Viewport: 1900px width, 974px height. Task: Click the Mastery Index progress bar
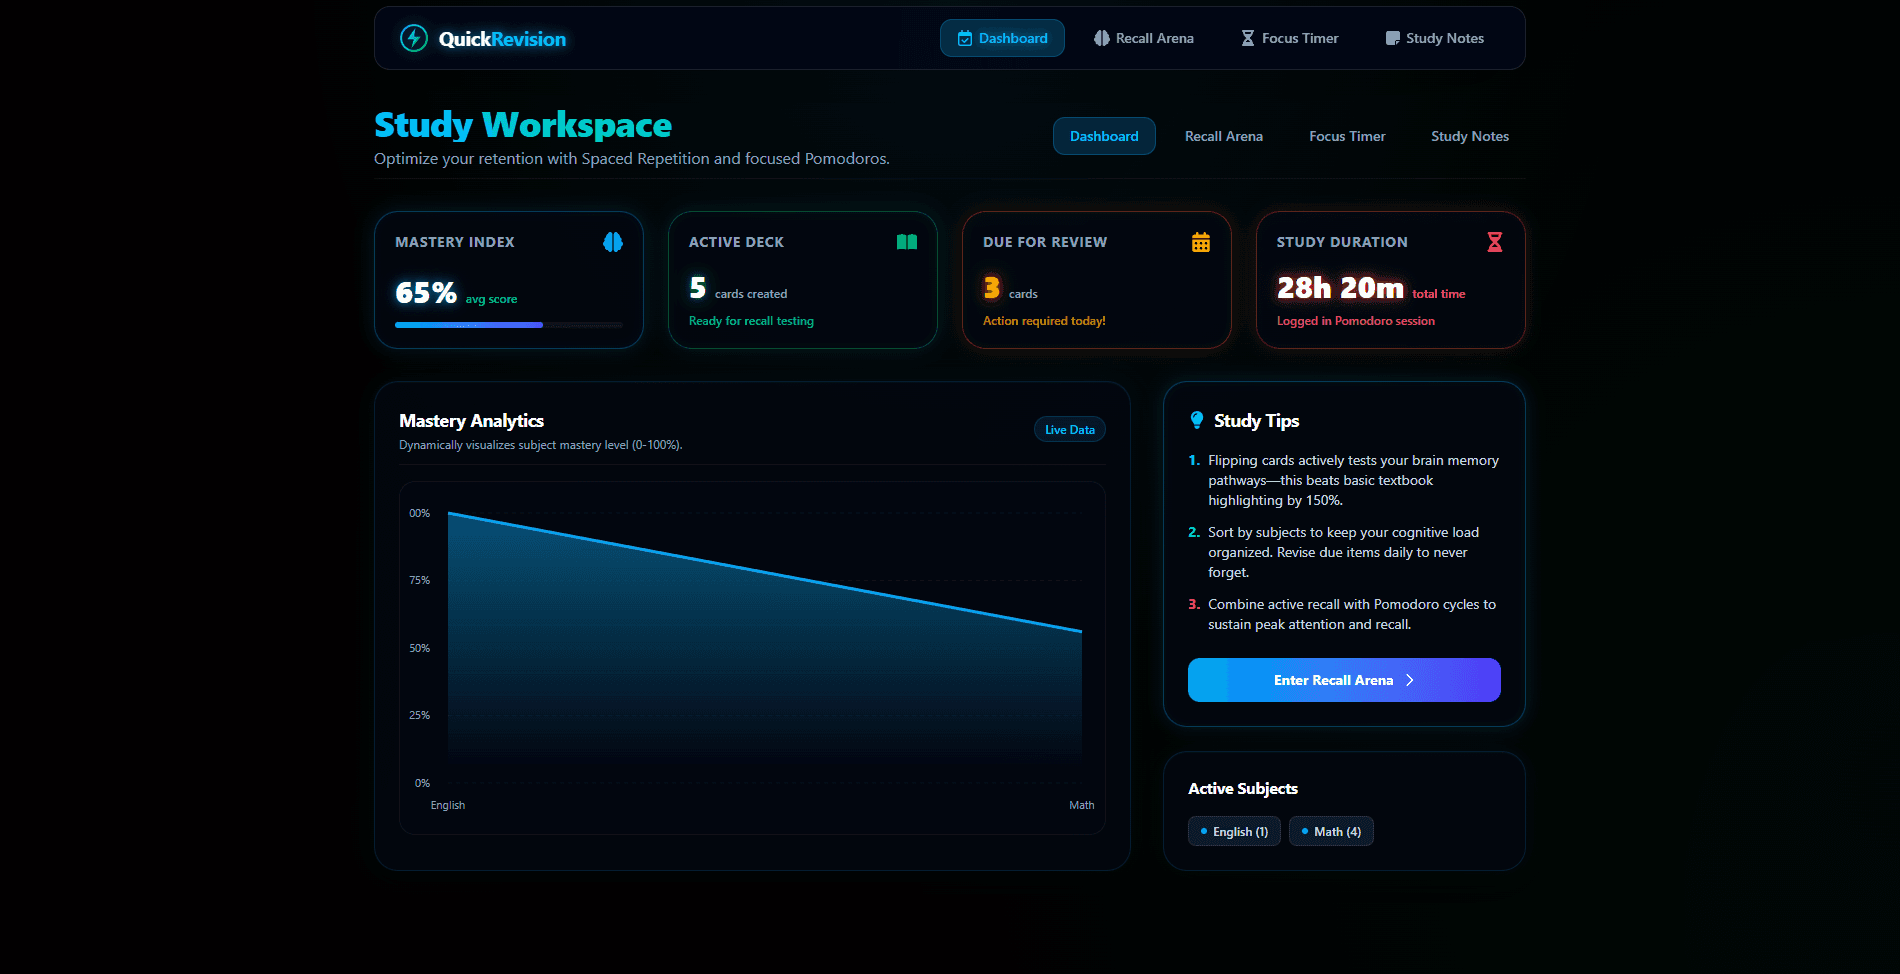(x=508, y=325)
